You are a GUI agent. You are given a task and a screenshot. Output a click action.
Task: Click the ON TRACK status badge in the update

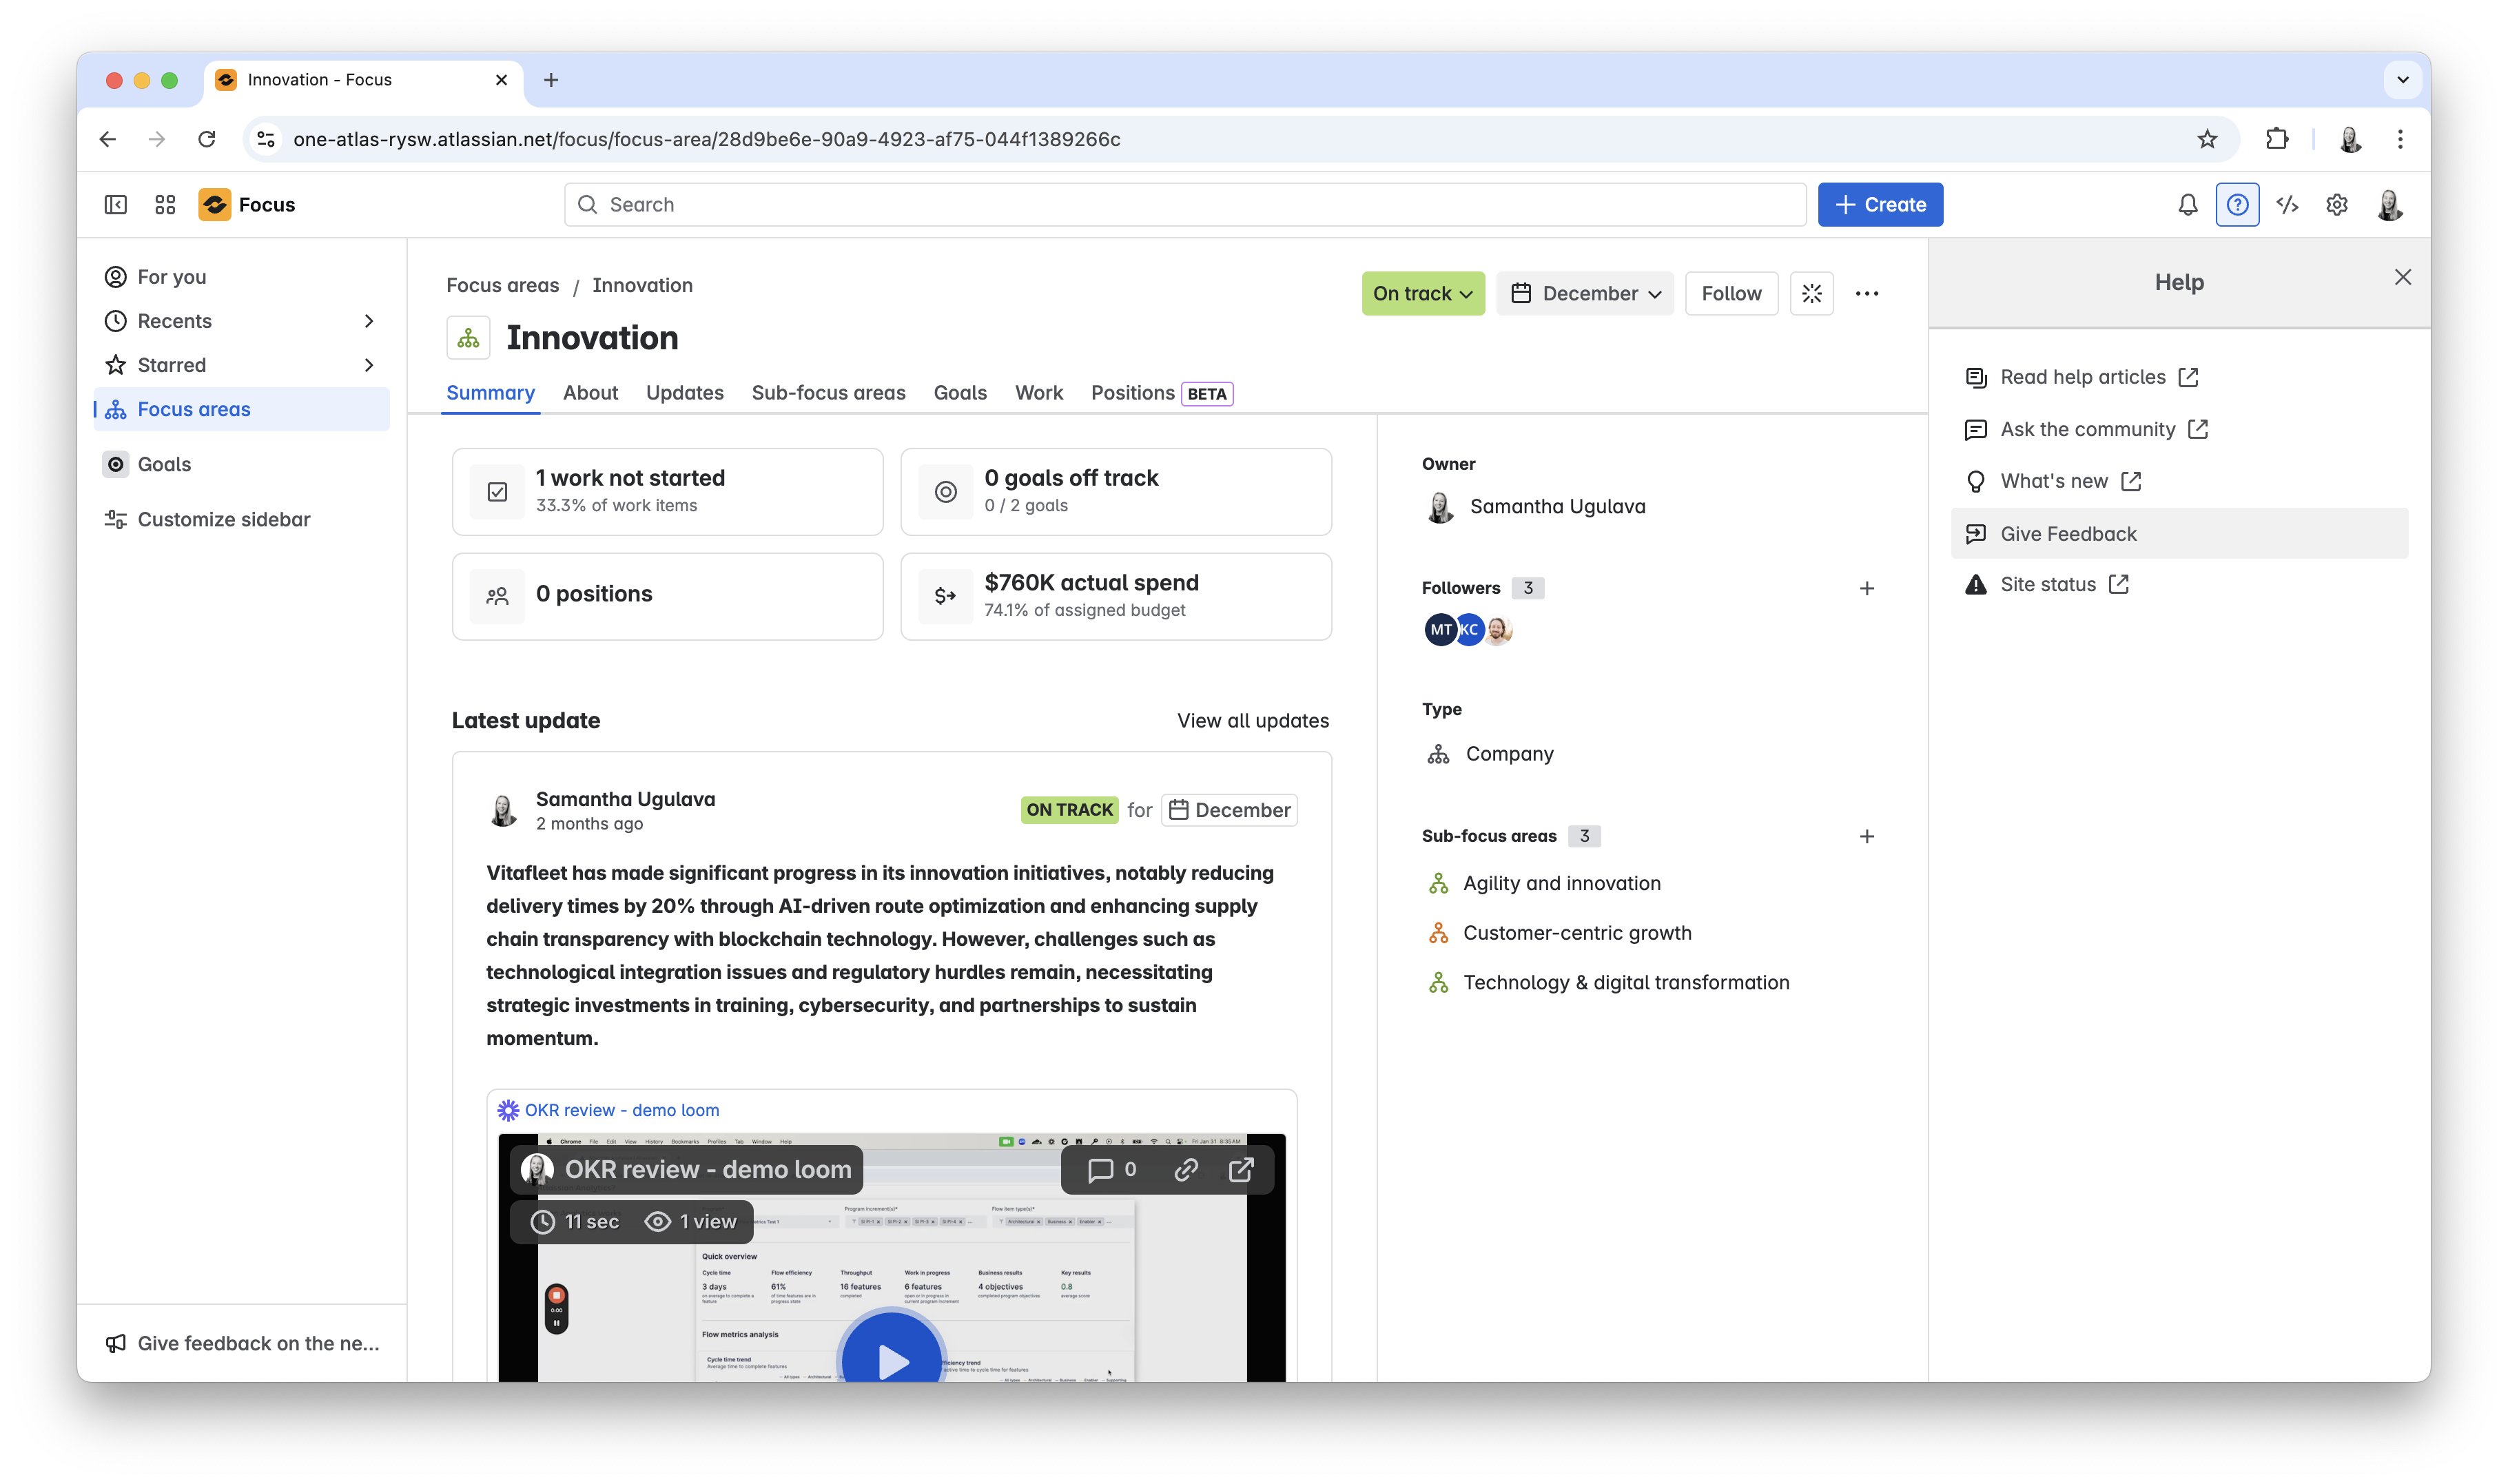(x=1069, y=810)
